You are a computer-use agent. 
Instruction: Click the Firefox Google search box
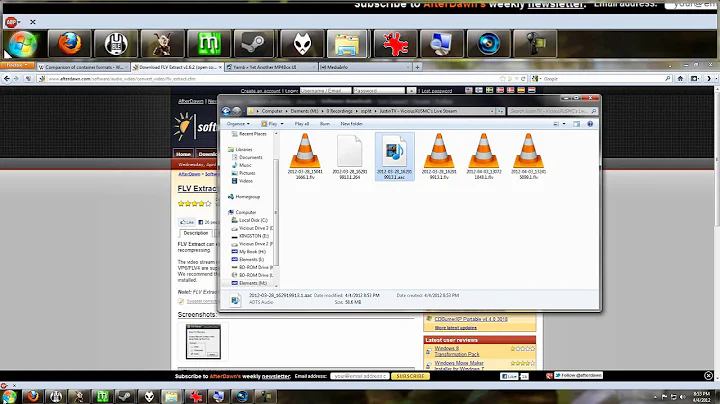pos(603,79)
